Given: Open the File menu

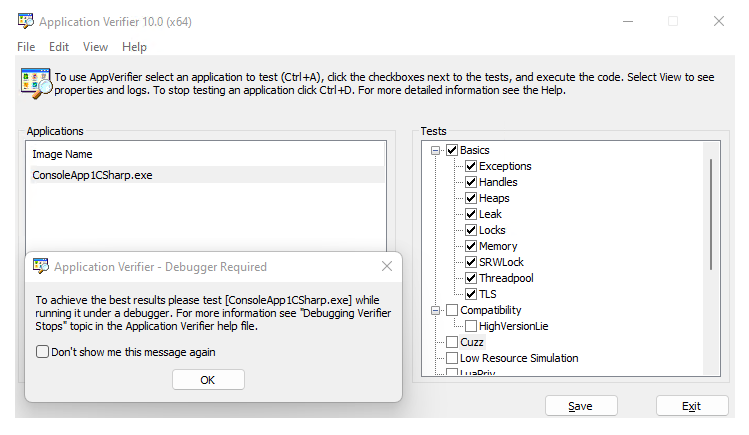Looking at the screenshot, I should click(26, 47).
